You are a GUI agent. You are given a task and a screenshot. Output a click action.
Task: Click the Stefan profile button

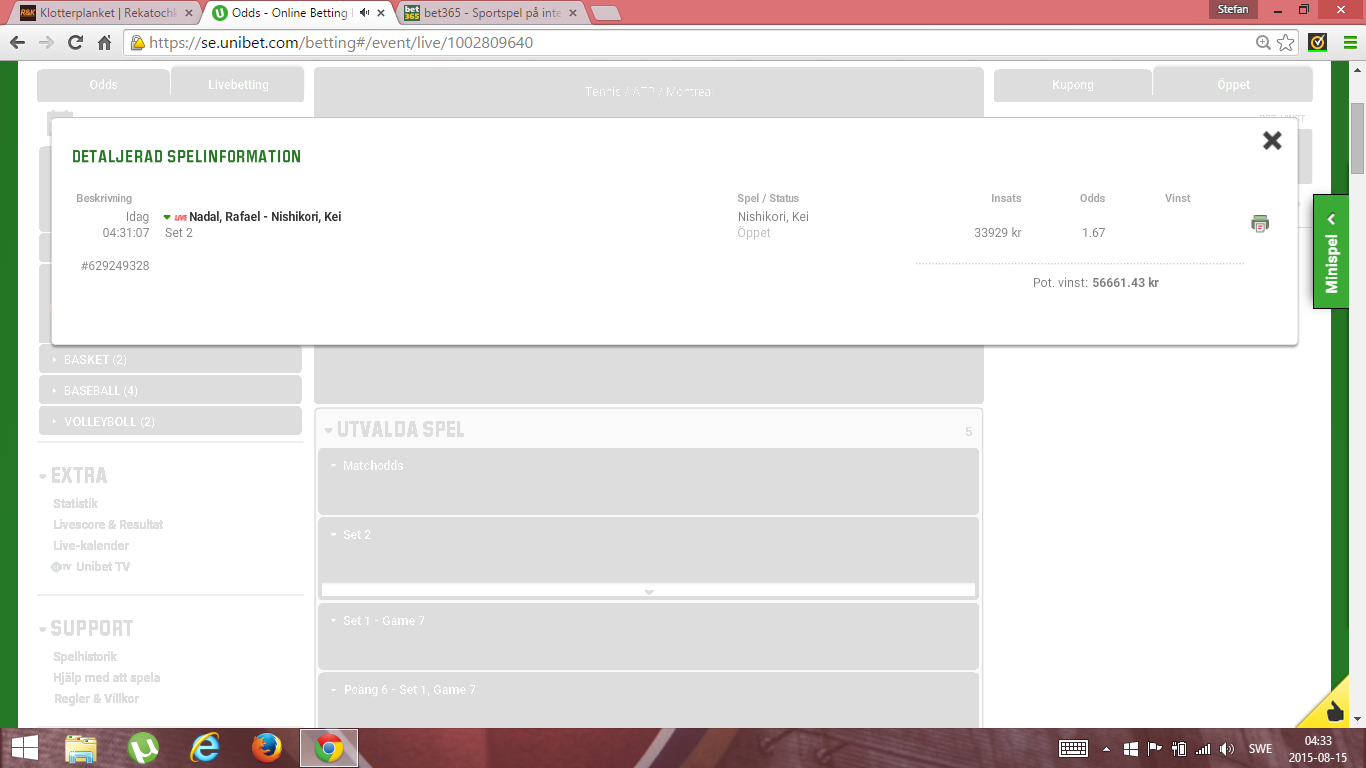click(x=1233, y=9)
